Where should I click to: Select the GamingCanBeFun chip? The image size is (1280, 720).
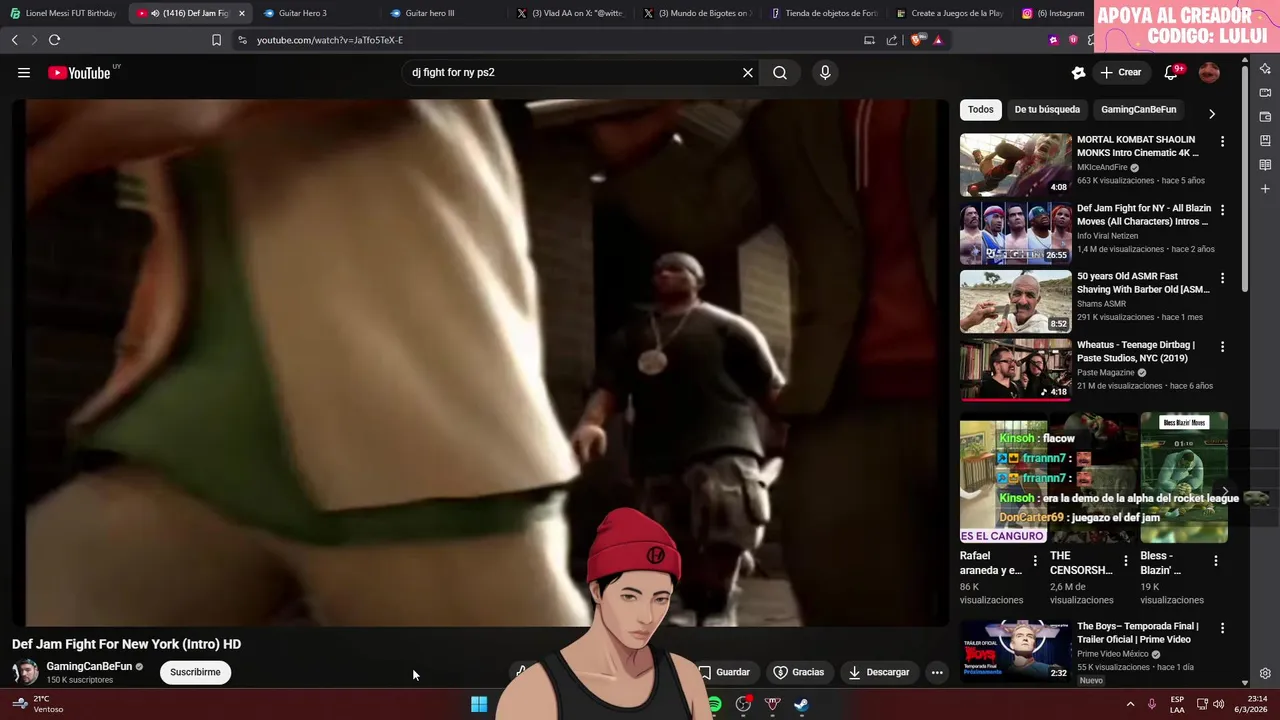tap(1139, 109)
